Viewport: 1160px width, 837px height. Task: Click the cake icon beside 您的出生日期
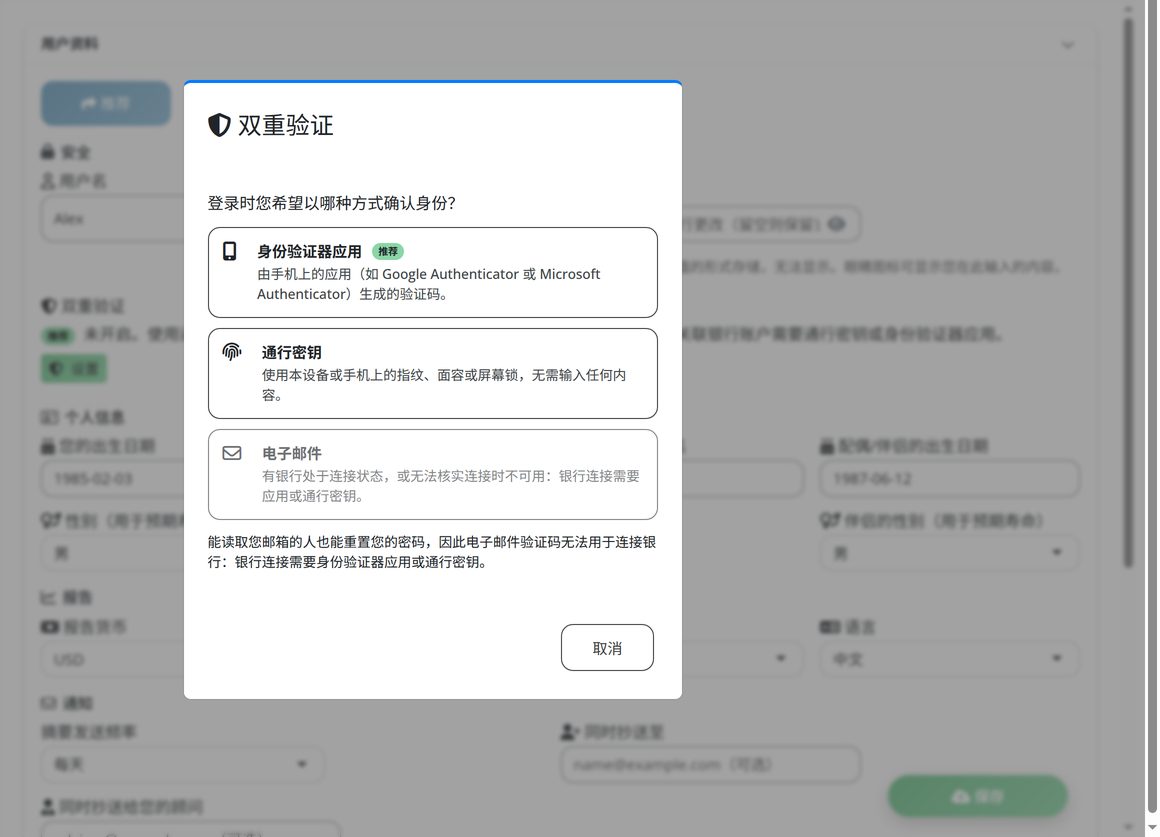(x=48, y=446)
